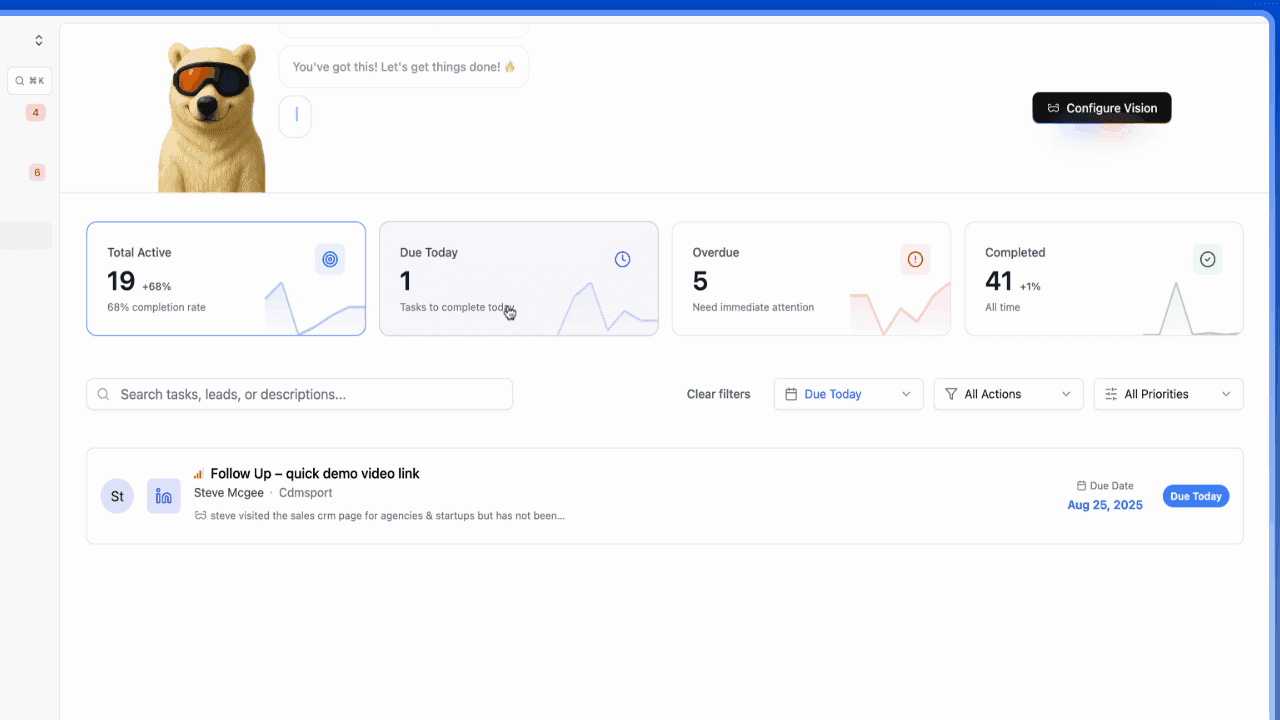Select the Due Today stats card
The height and width of the screenshot is (720, 1280).
tap(519, 278)
